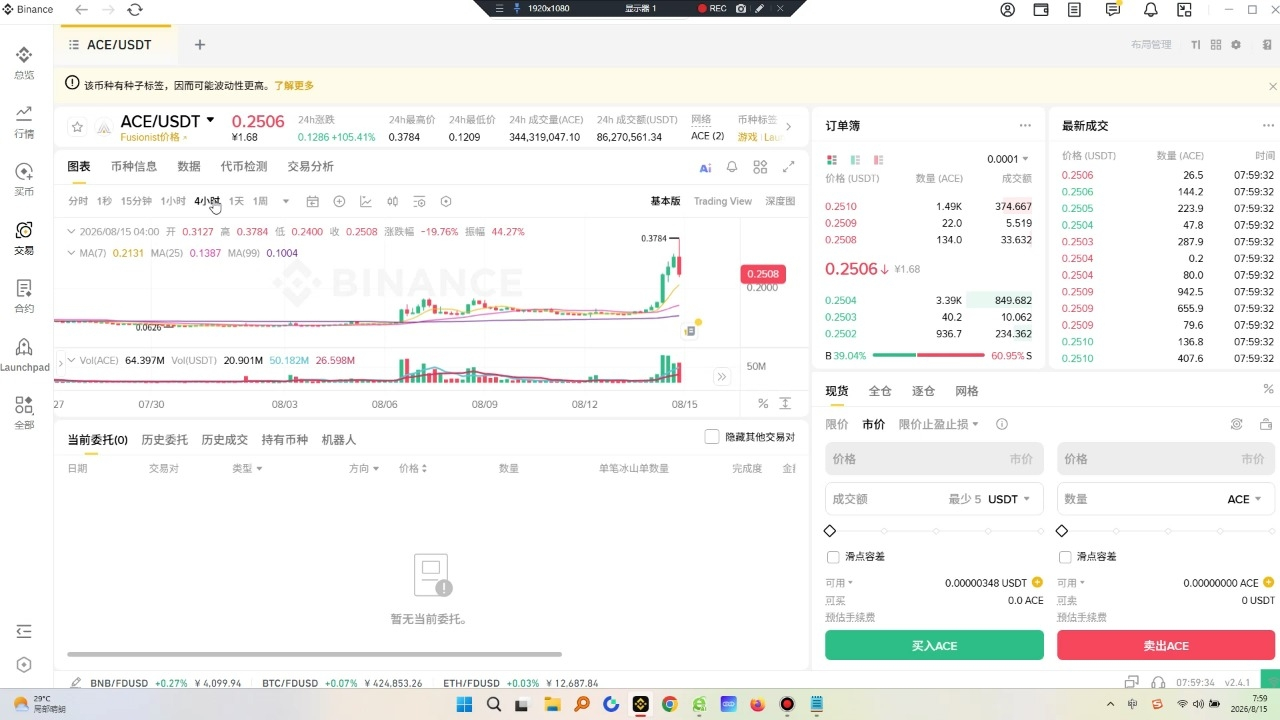The height and width of the screenshot is (720, 1280).
Task: Go to Overview (总览) in the sidebar
Action: pyautogui.click(x=24, y=62)
